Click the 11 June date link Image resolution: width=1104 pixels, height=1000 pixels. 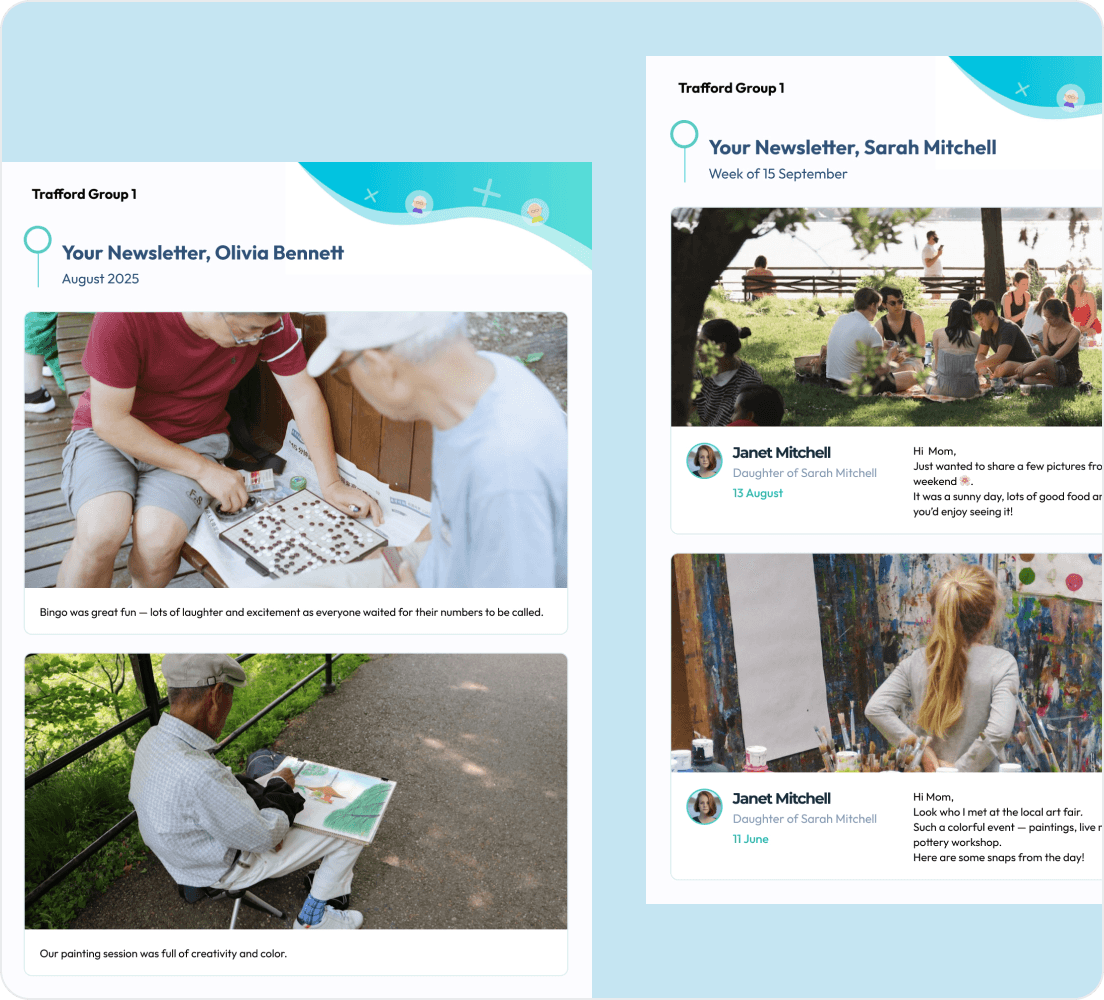751,839
